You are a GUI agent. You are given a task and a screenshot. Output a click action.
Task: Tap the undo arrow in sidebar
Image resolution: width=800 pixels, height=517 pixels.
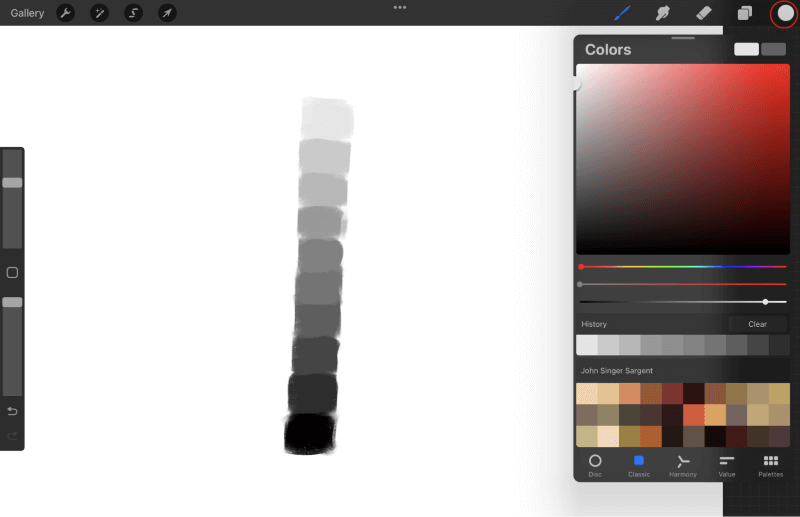(x=12, y=411)
